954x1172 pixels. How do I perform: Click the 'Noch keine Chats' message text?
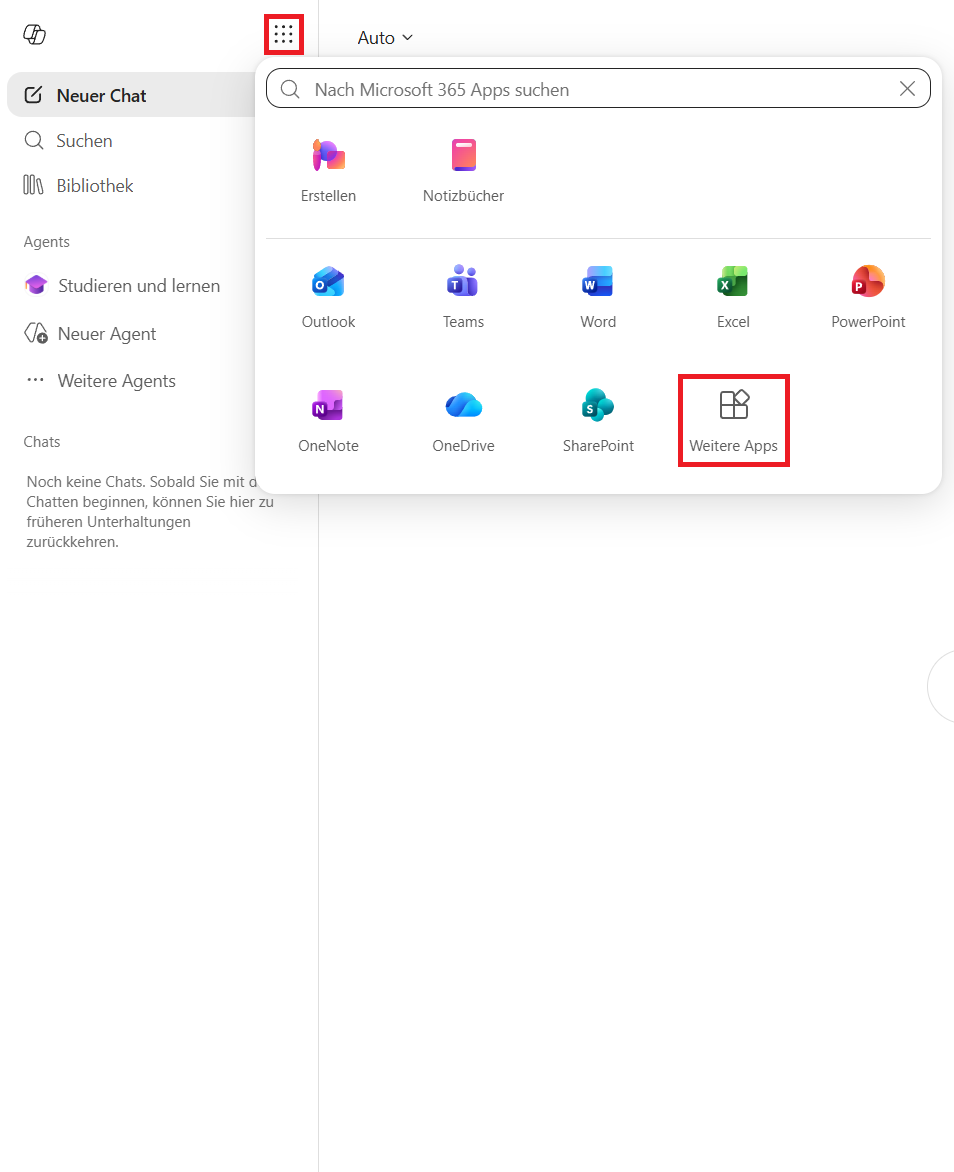(150, 511)
